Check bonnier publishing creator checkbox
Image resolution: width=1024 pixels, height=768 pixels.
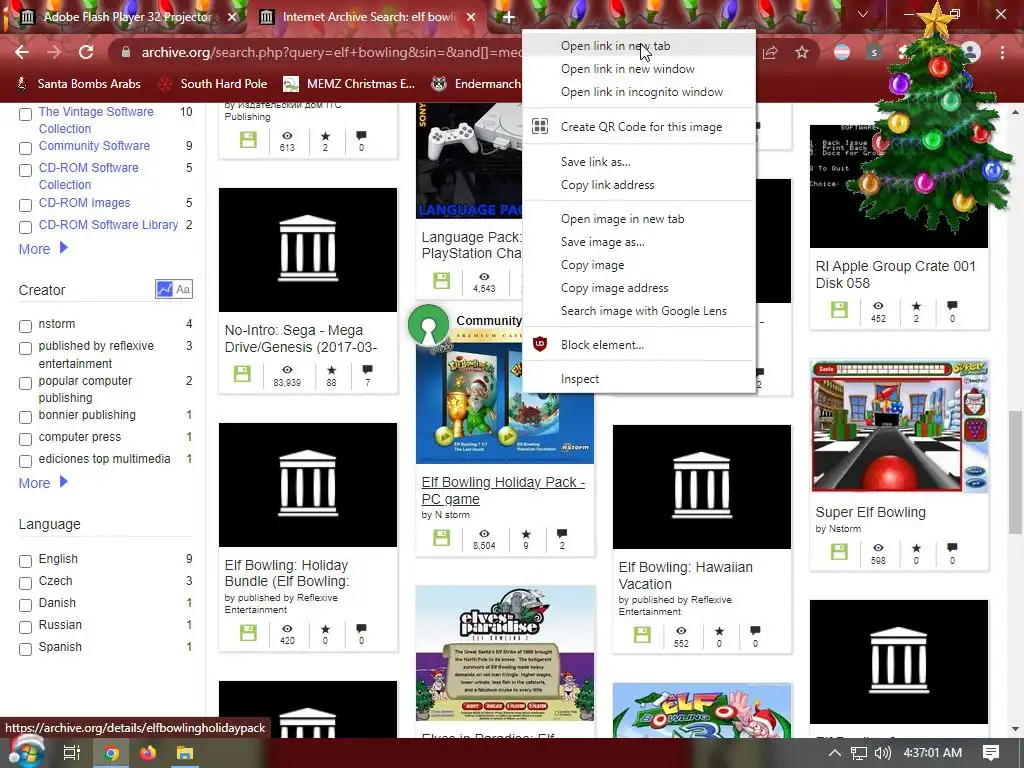tap(25, 417)
